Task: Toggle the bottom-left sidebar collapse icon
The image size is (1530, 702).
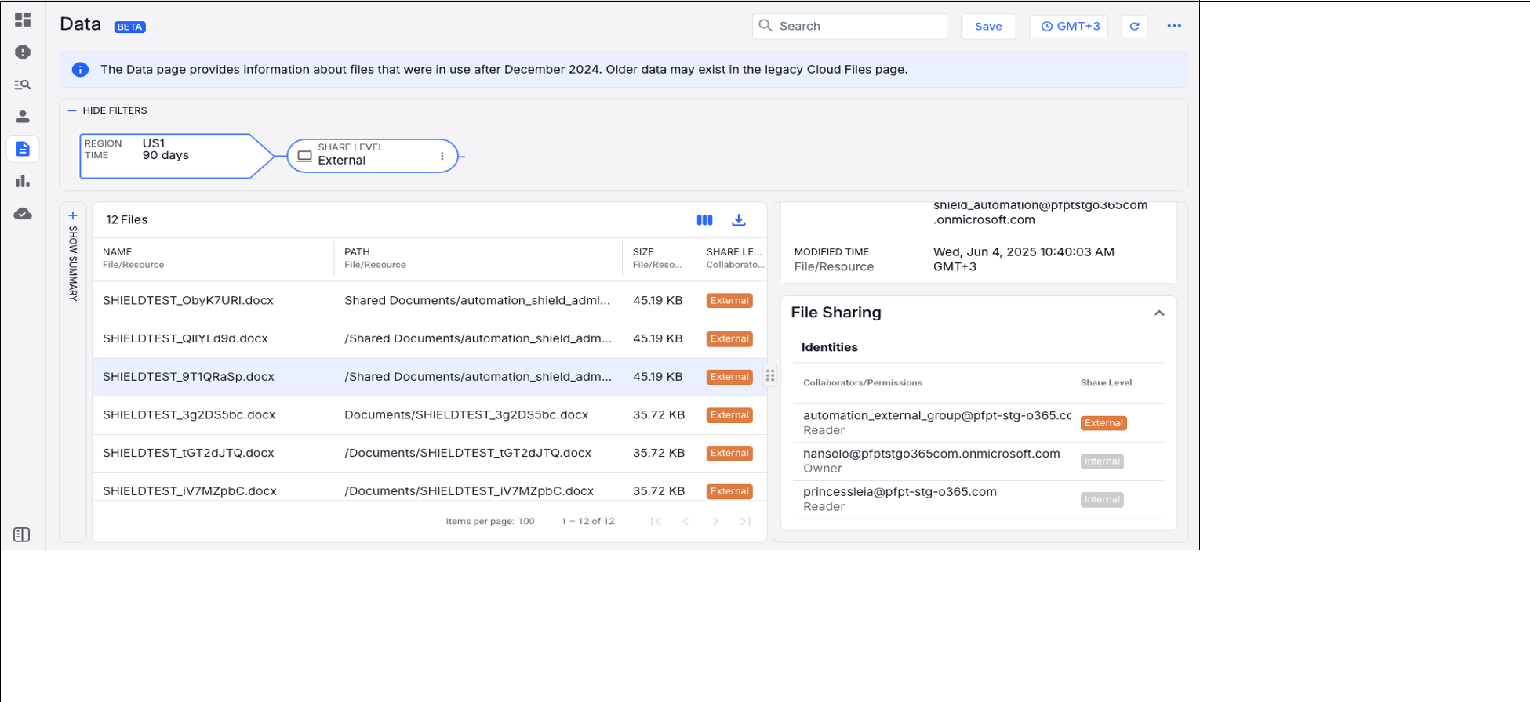Action: [x=21, y=535]
